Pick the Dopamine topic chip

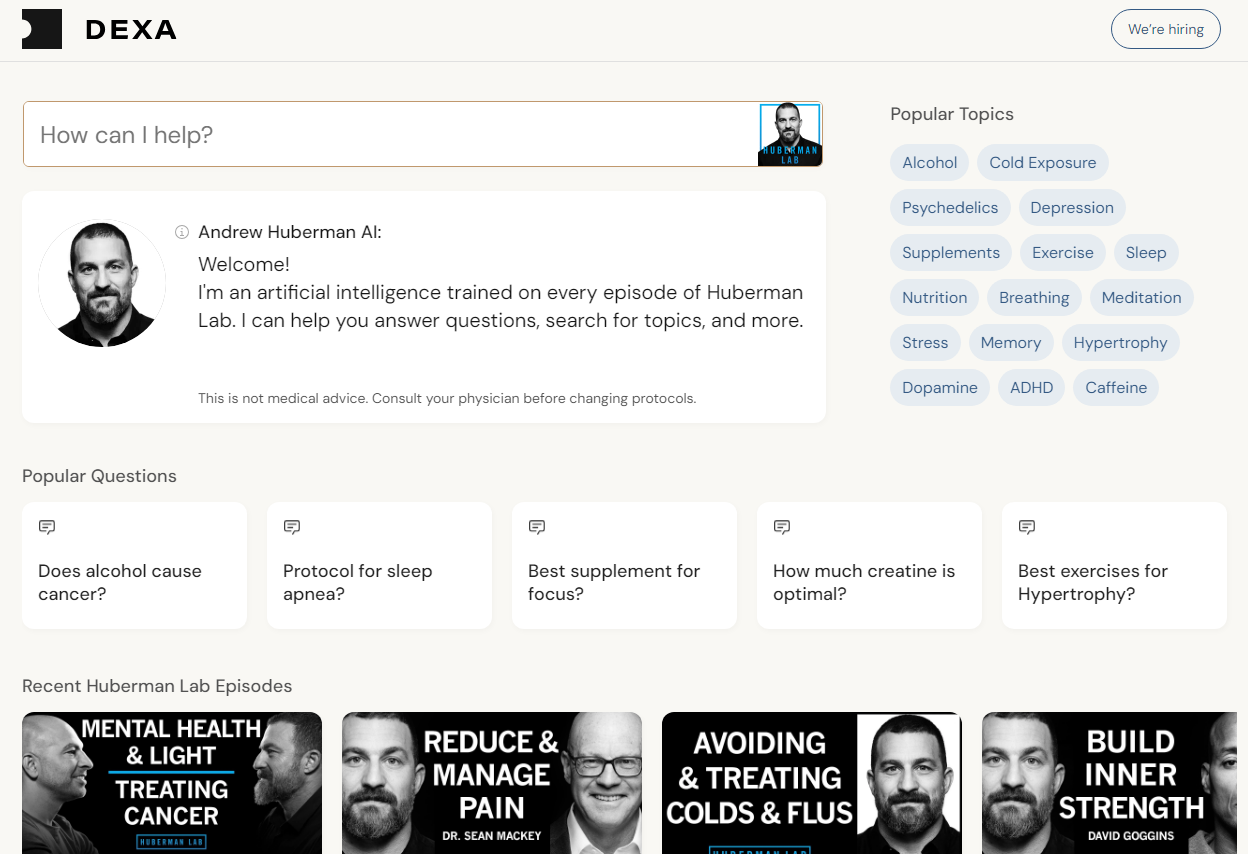(x=940, y=387)
